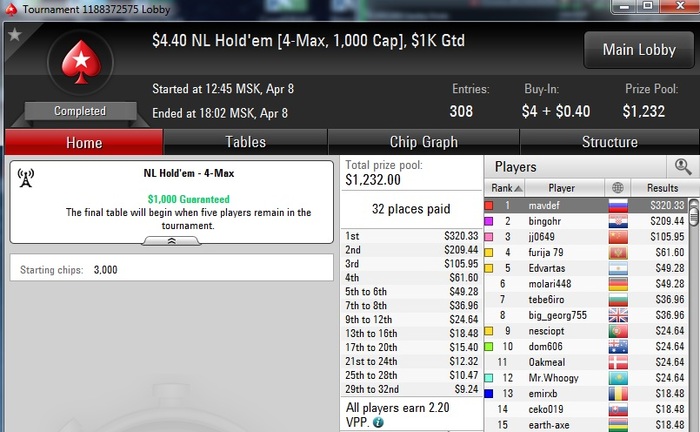The image size is (700, 432).
Task: Click the players list scrollbar thumb
Action: (694, 213)
